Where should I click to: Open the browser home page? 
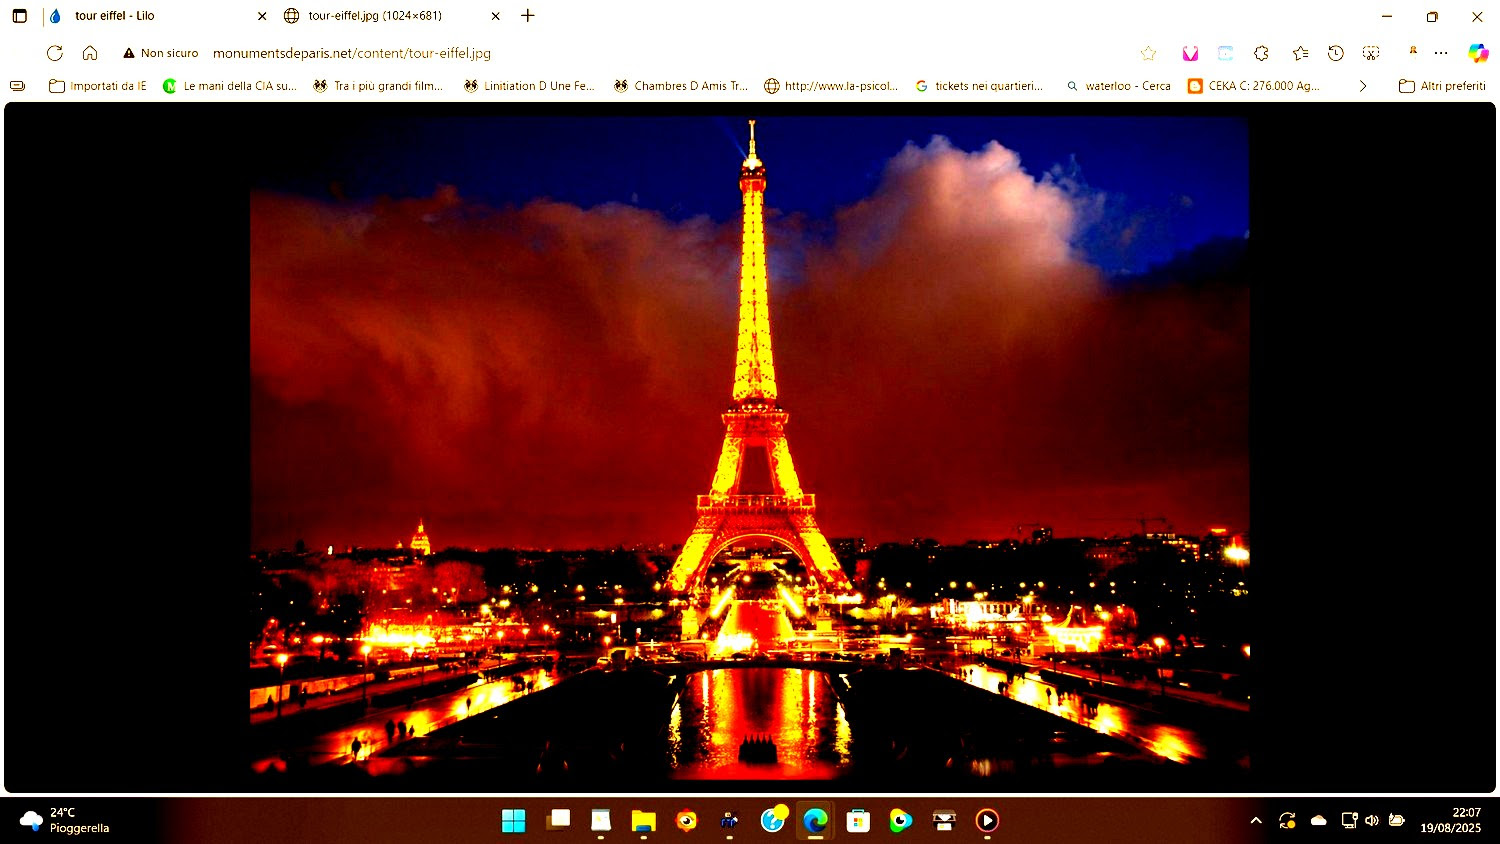tap(91, 53)
